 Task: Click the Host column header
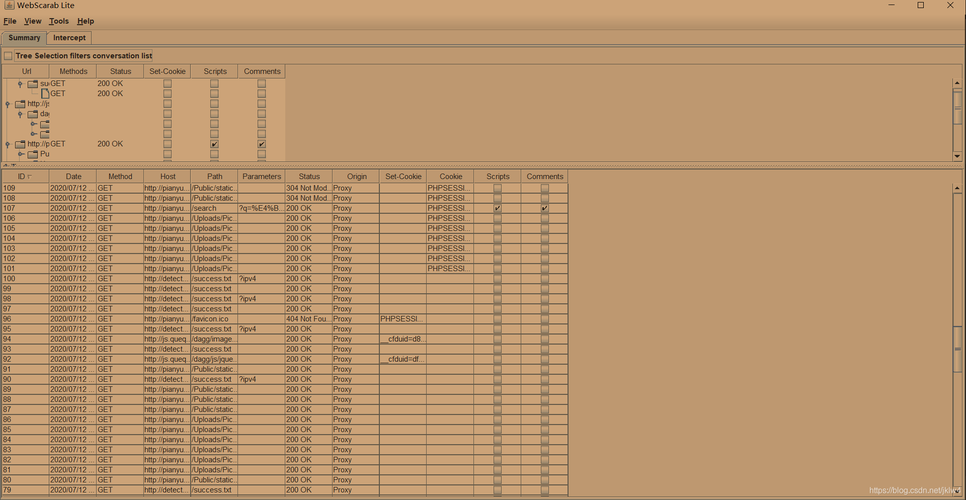[x=167, y=176]
